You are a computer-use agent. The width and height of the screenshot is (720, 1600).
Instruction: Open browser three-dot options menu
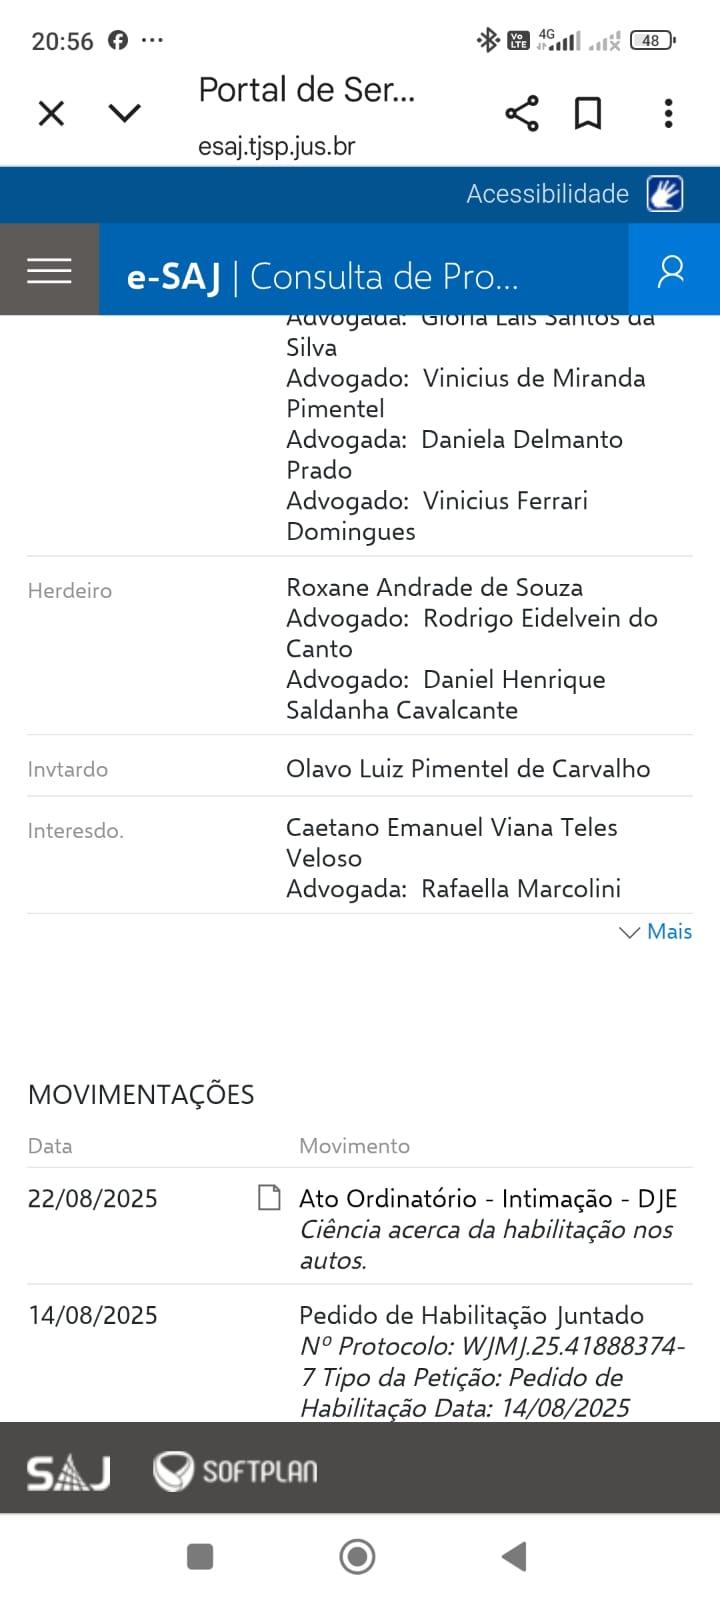(668, 113)
